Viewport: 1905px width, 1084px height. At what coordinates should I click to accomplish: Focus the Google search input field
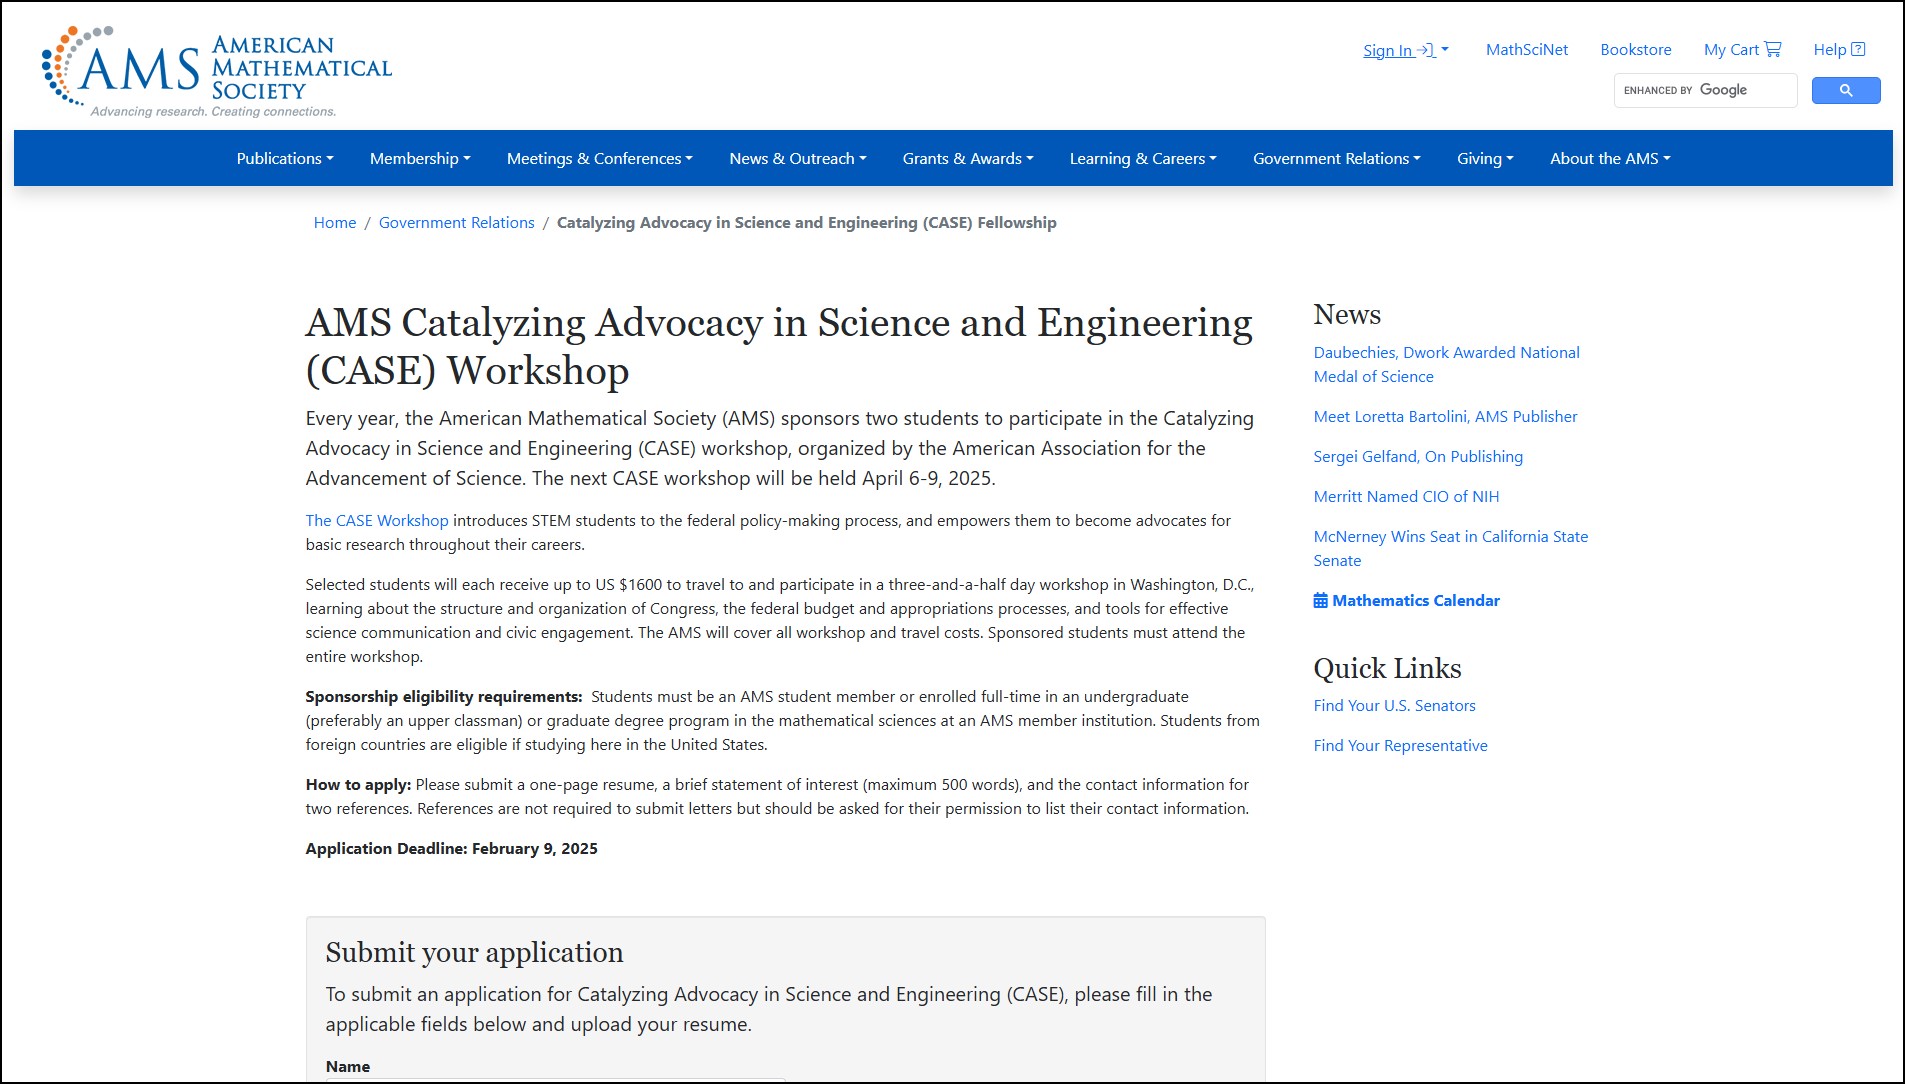click(1705, 91)
